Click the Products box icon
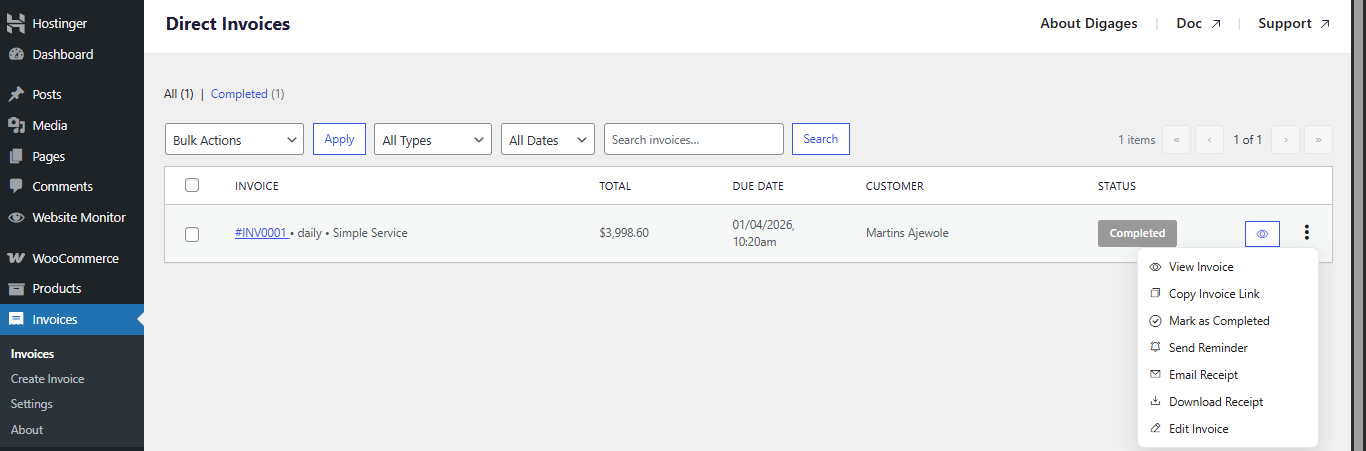 pos(16,288)
